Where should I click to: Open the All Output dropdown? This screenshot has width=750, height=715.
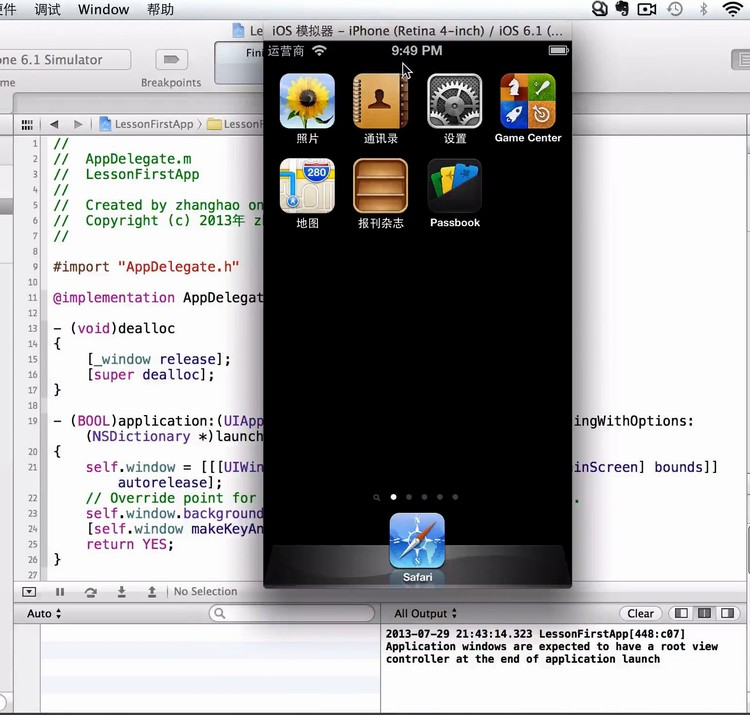[x=425, y=614]
